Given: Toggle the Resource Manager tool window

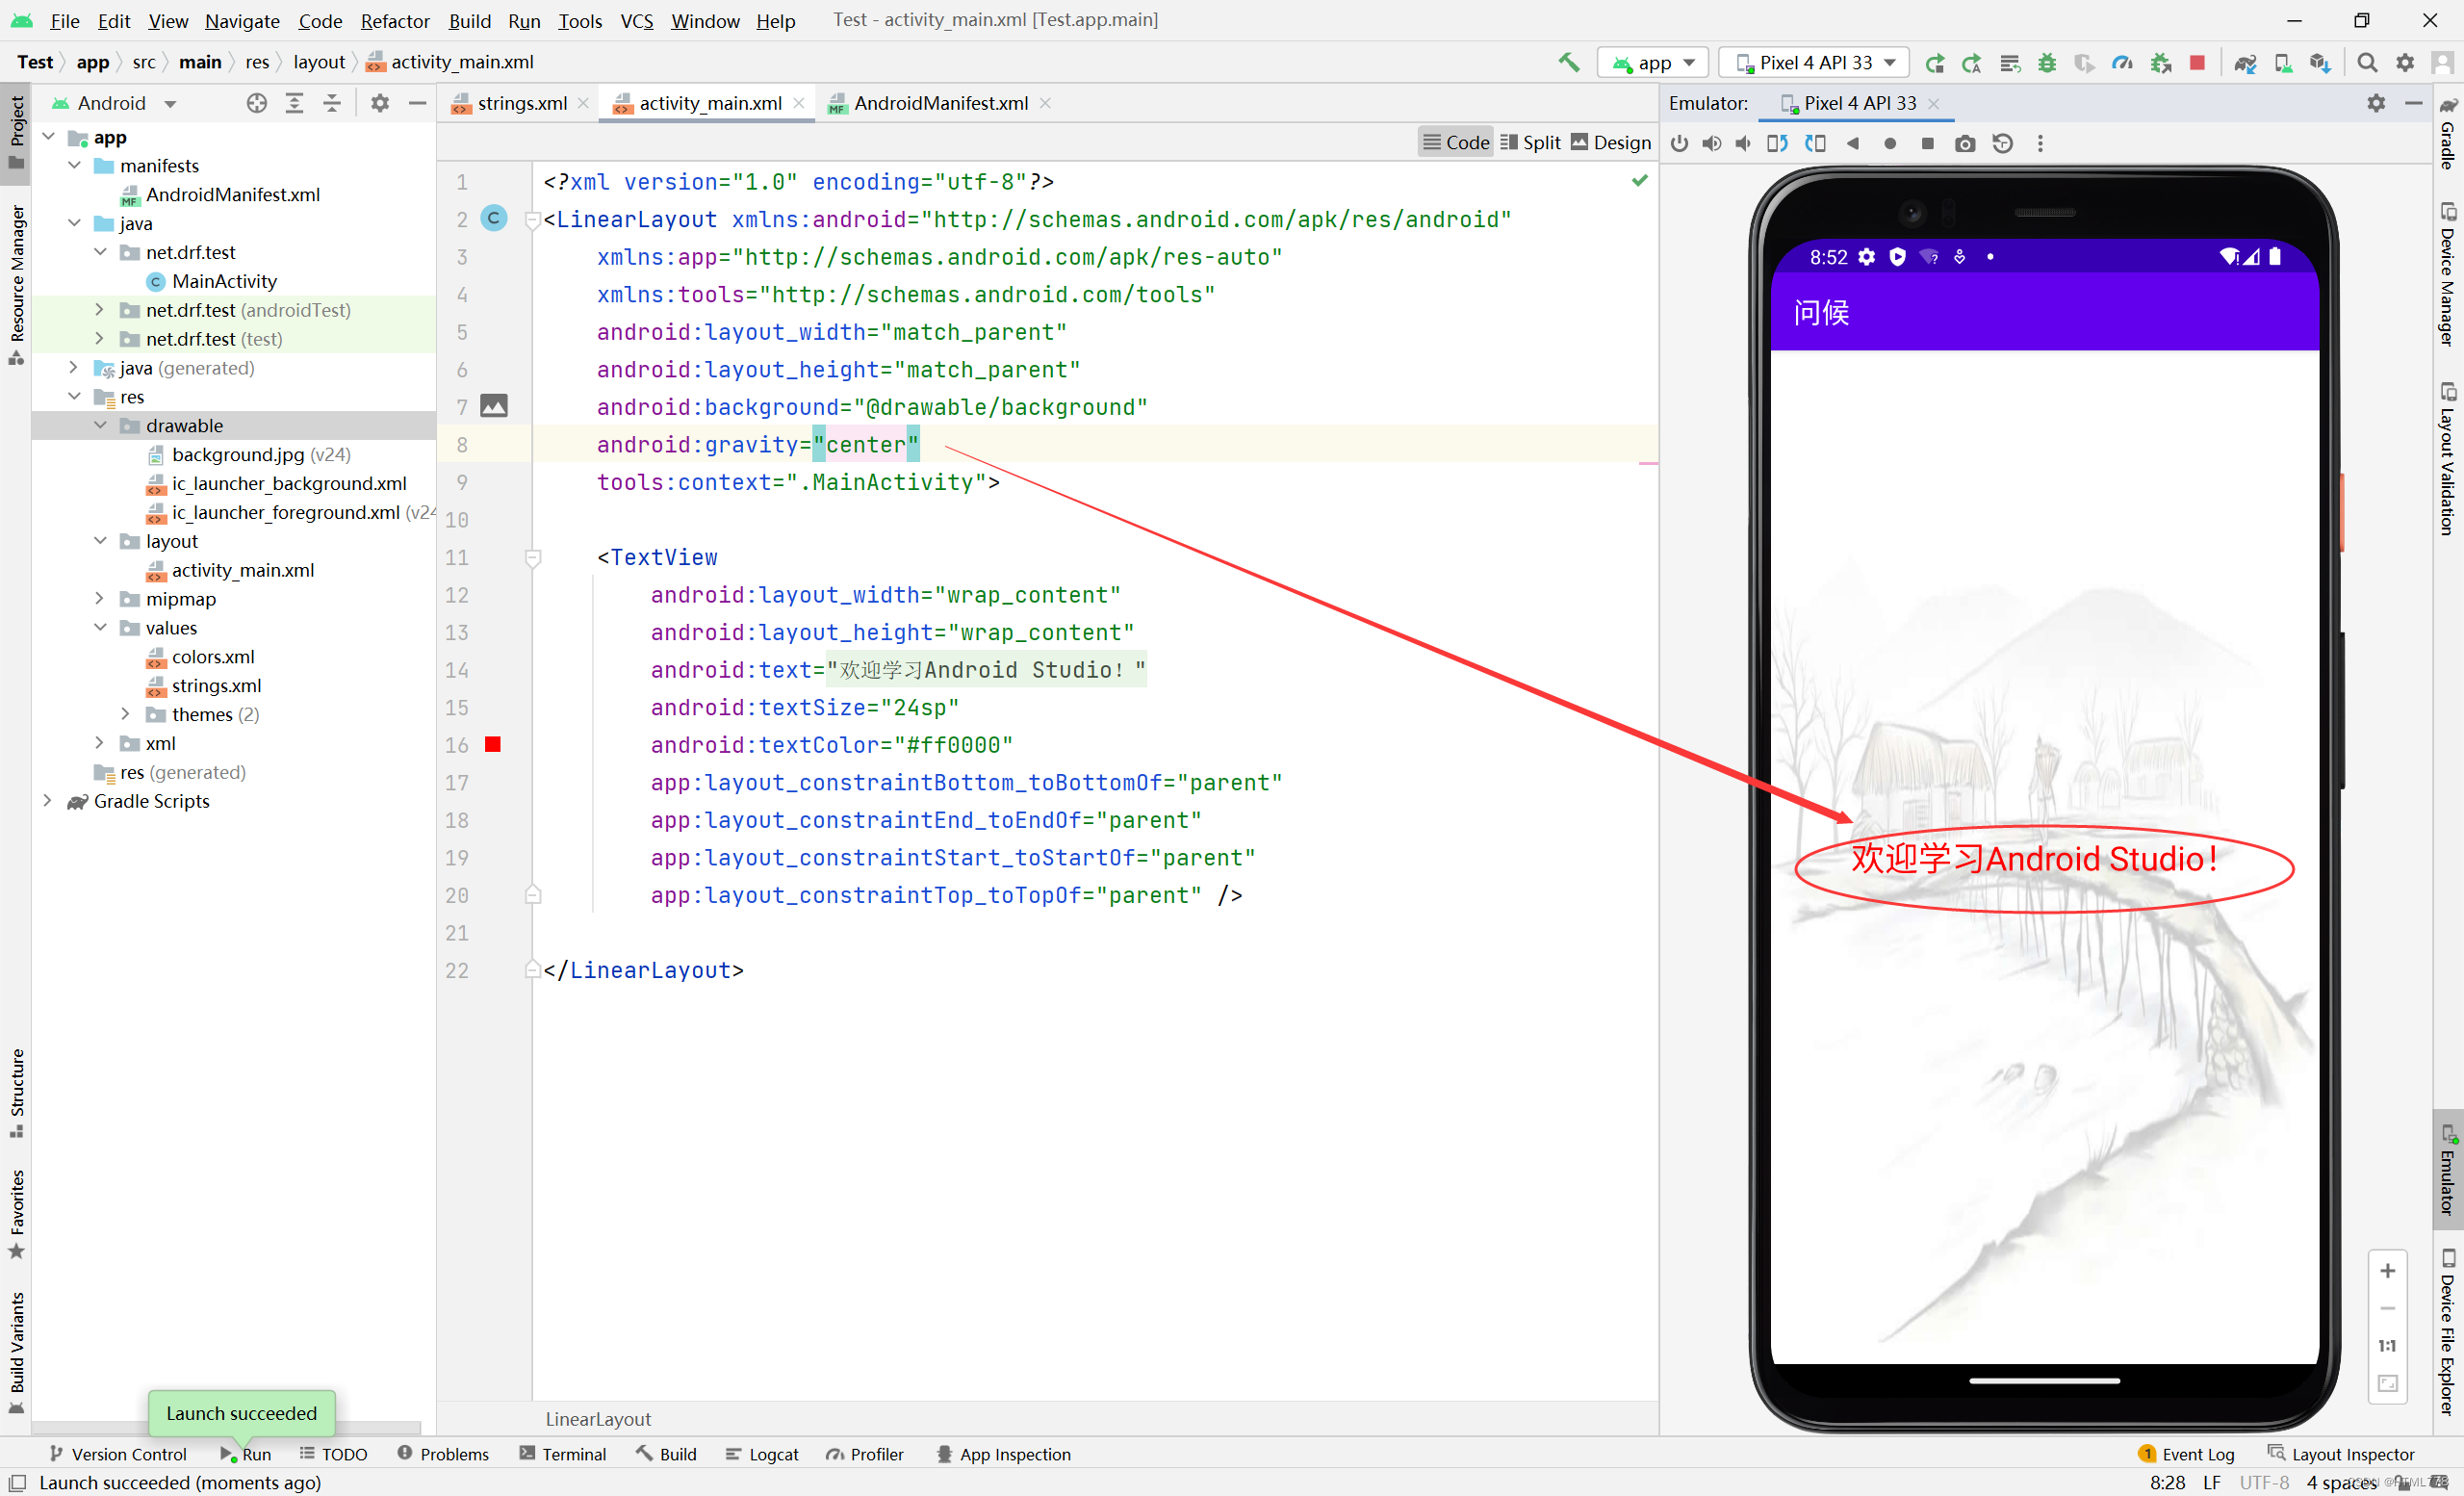Looking at the screenshot, I should tap(16, 285).
